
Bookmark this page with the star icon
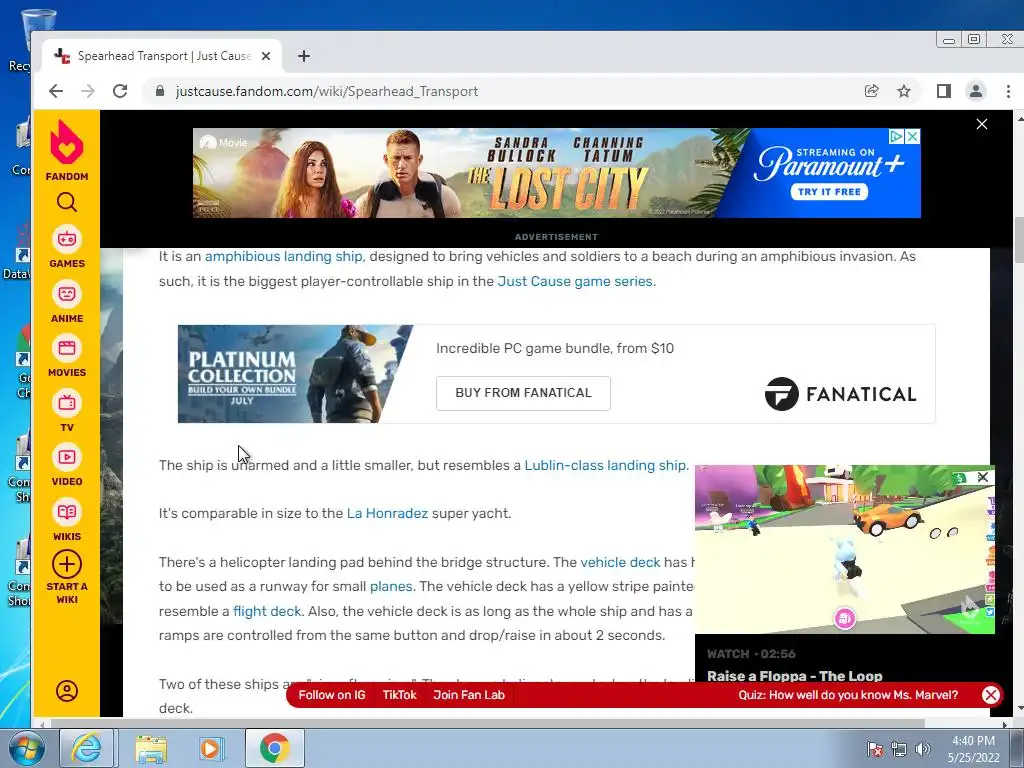(904, 91)
